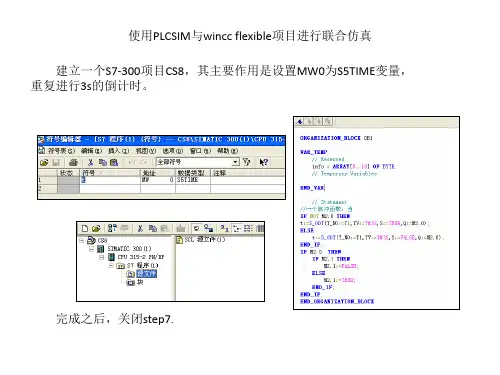This screenshot has width=500, height=375.
Task: Click fourth icon in SCL editor toolbar
Action: pos(328,121)
